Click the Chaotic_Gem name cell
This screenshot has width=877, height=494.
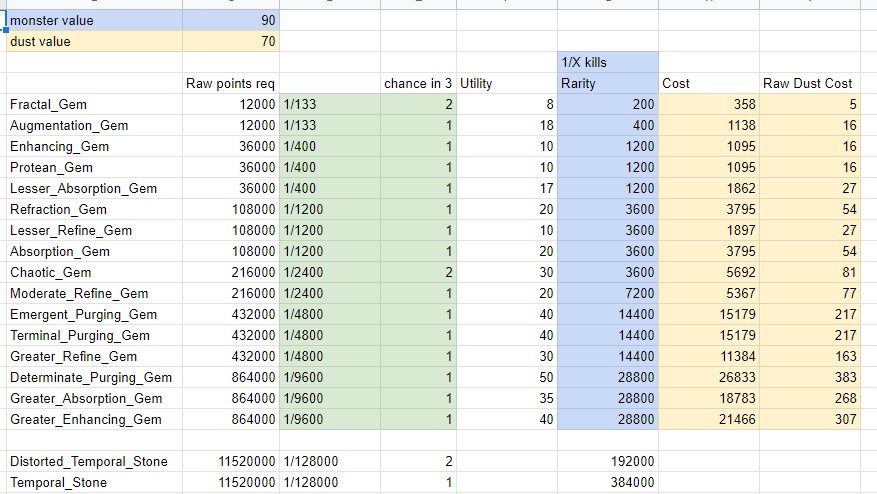95,272
